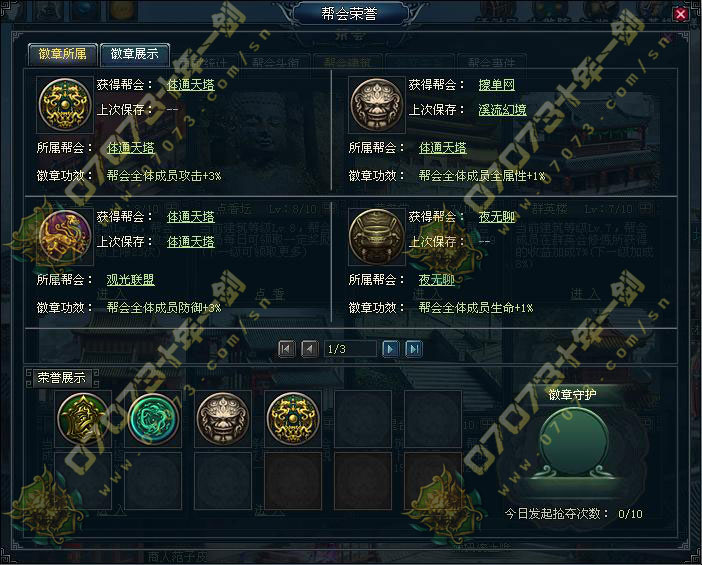Click the green 徽章守护 orb slot
702x565 pixels.
coord(575,441)
